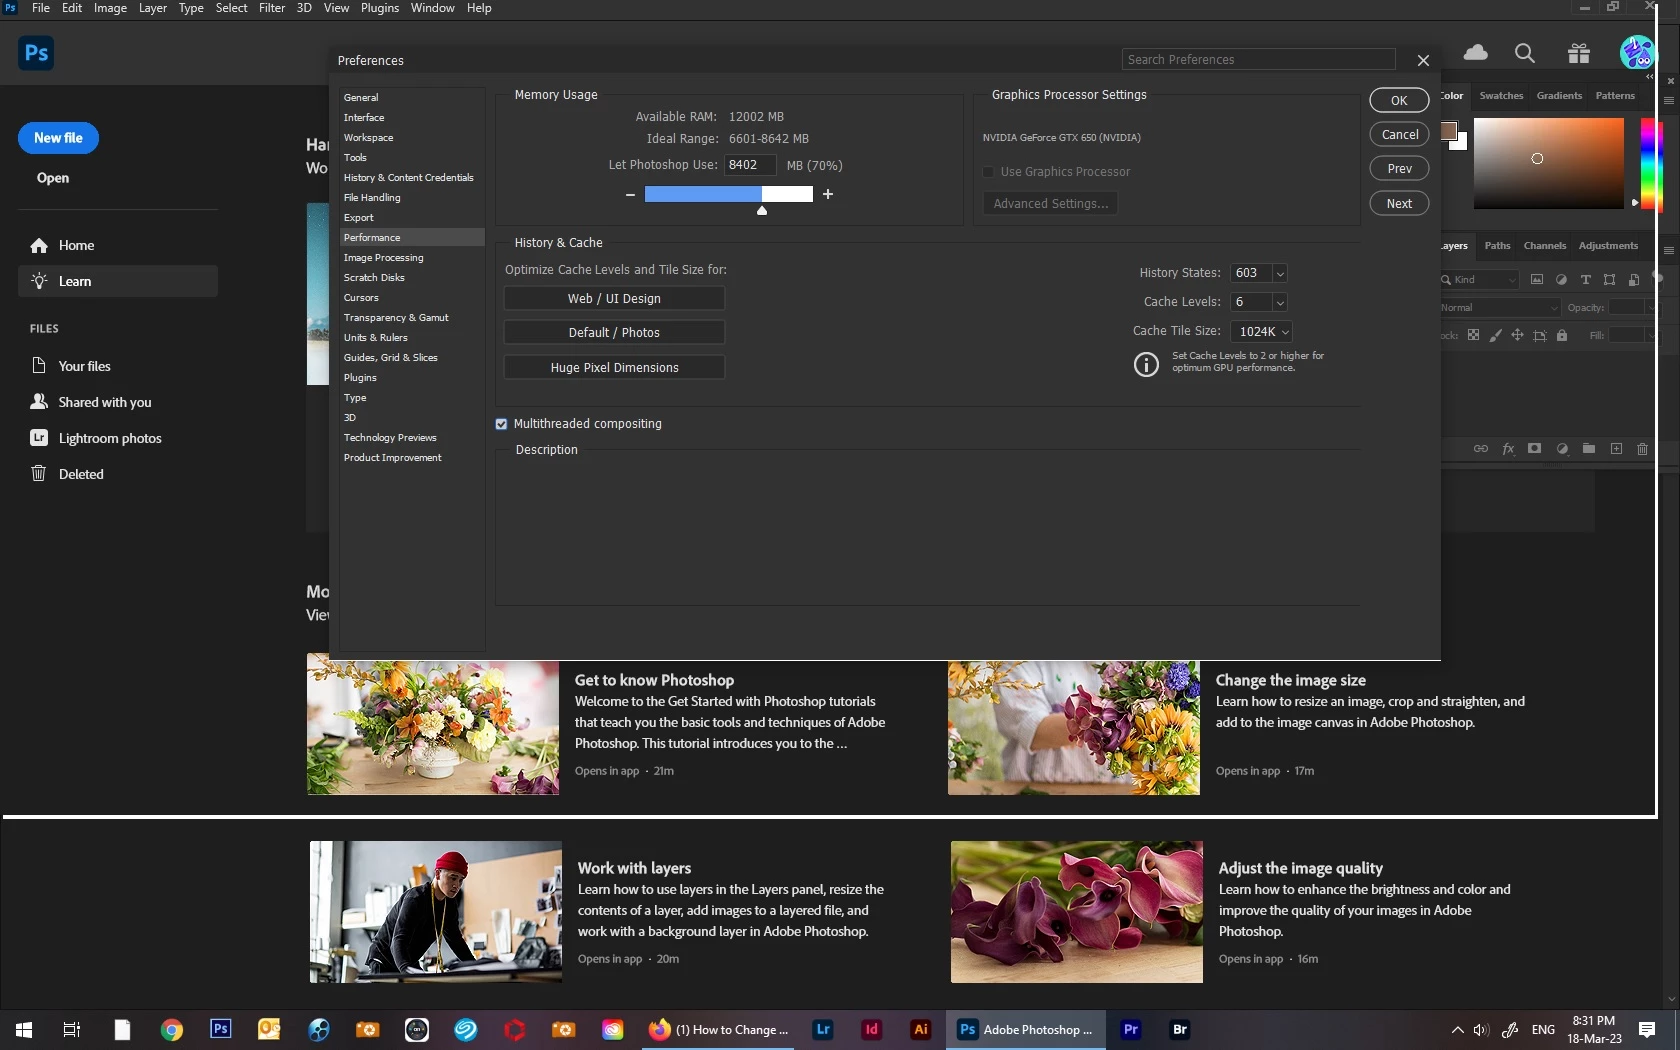Click OK in the Preferences dialog
Screen dimensions: 1680x1050
click(1399, 100)
